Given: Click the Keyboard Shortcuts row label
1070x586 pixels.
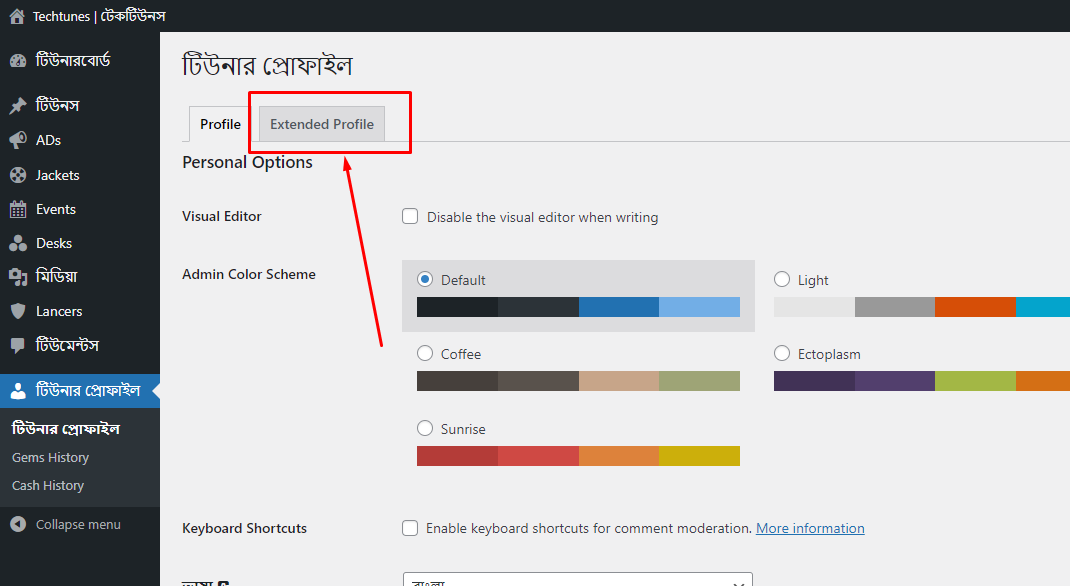Looking at the screenshot, I should pos(244,528).
